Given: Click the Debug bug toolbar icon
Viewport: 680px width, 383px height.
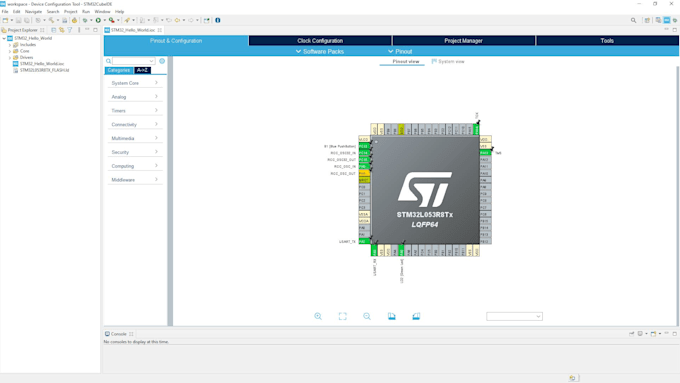Looking at the screenshot, I should pyautogui.click(x=85, y=20).
